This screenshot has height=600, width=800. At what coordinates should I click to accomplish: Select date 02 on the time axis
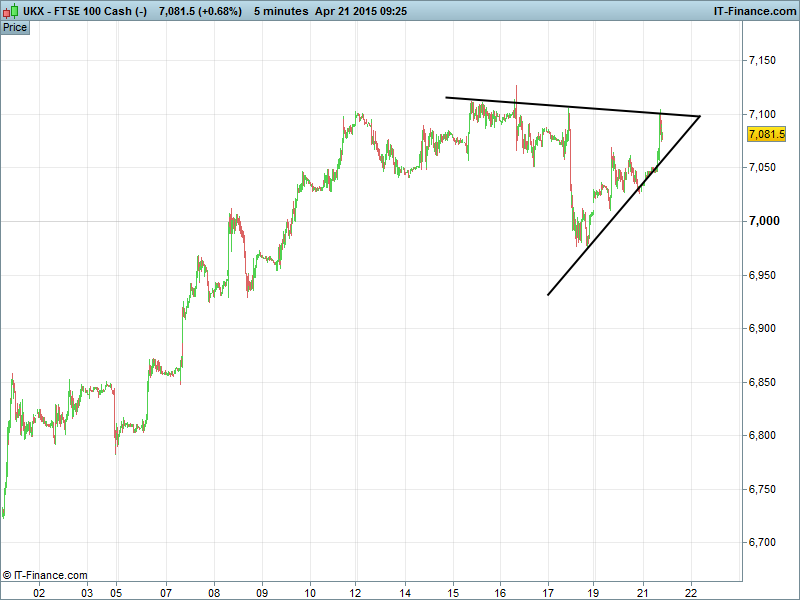[x=39, y=591]
